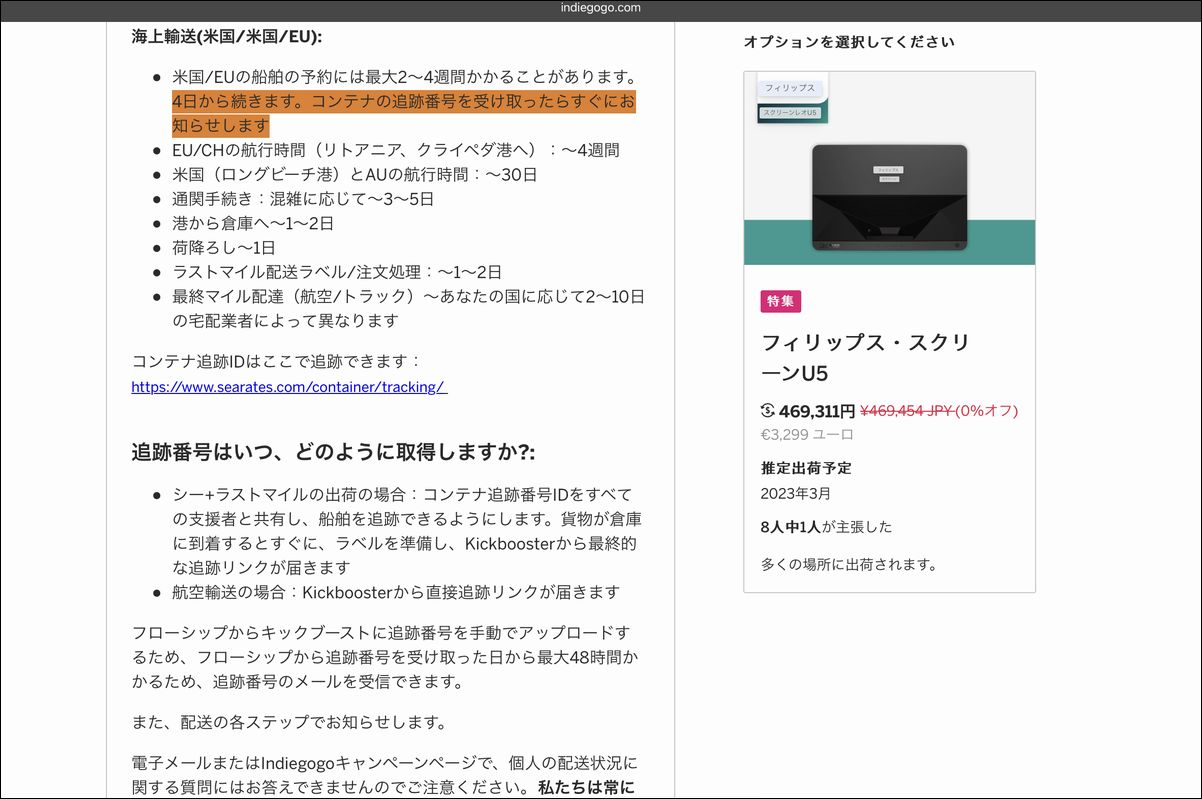The image size is (1202, 799).
Task: Click the コンテナ追跡IDはここで追跡できます text
Action: pyautogui.click(x=277, y=361)
